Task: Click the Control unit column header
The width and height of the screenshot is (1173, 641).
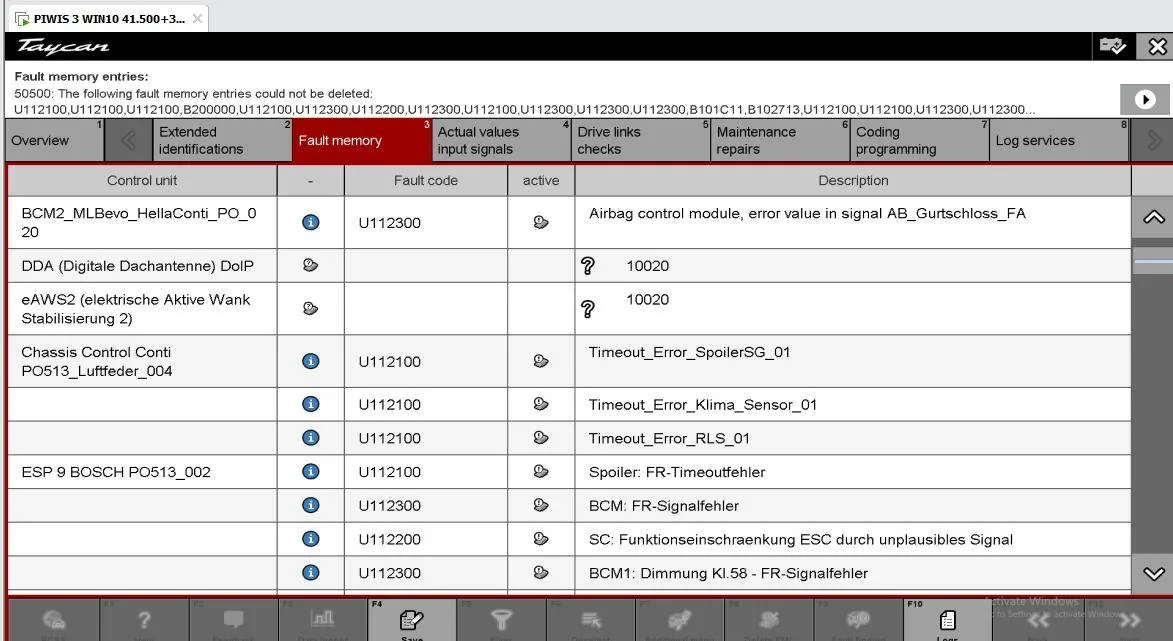Action: click(x=141, y=180)
